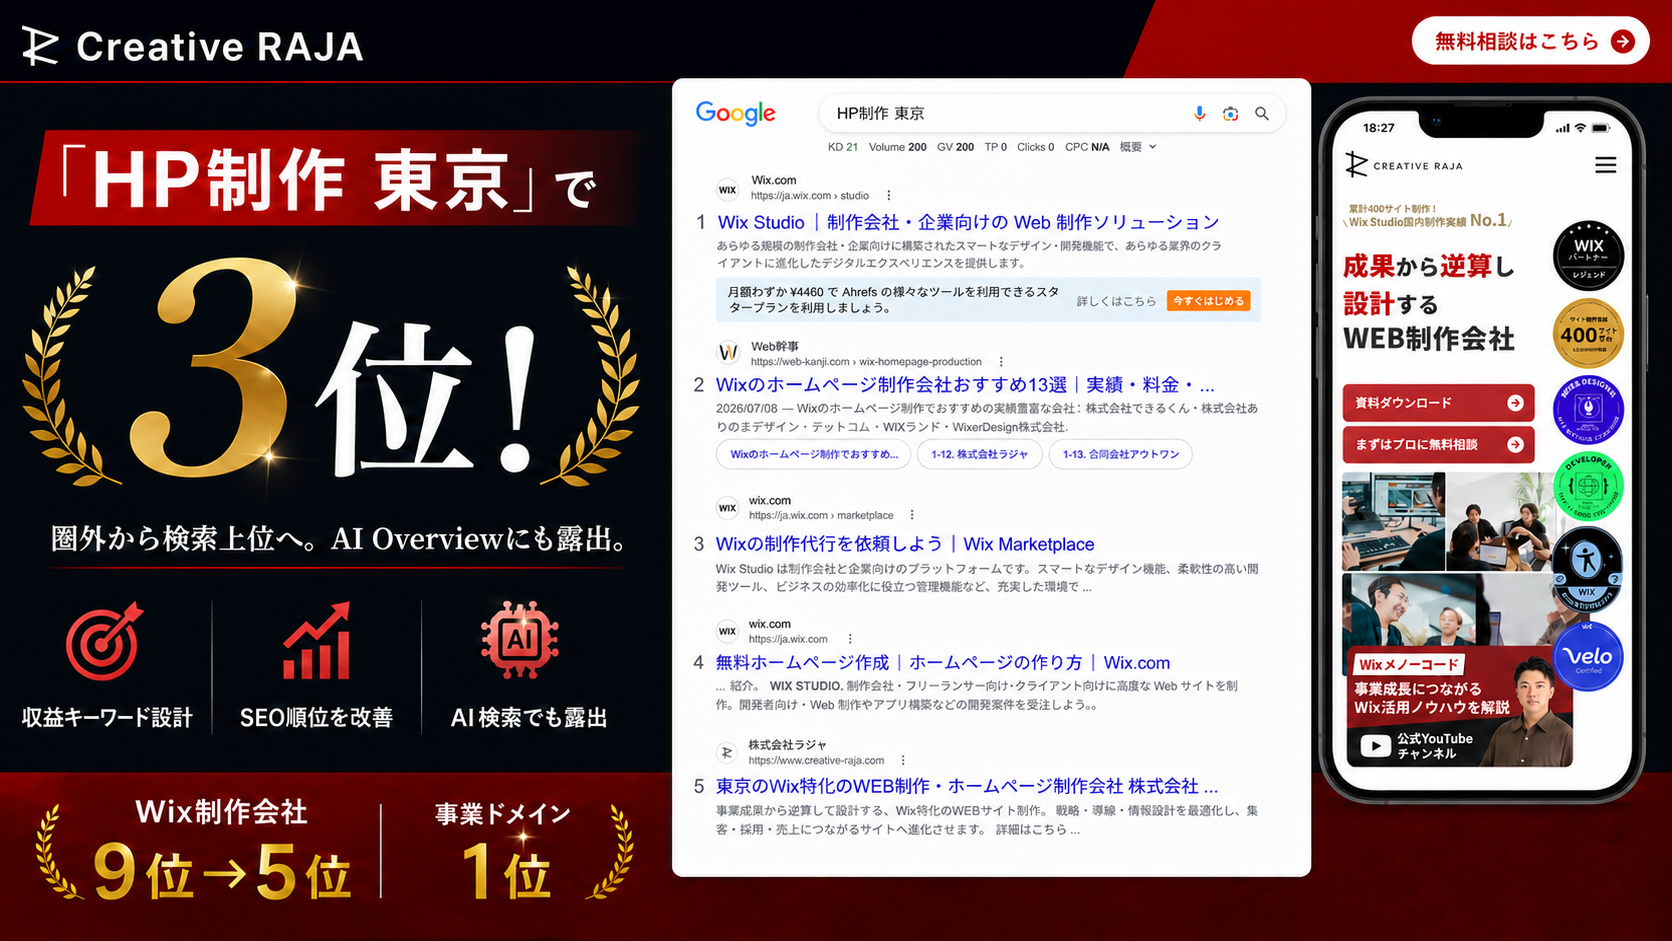Expand the 概要 dropdown
This screenshot has height=941, width=1672.
(x=1138, y=147)
